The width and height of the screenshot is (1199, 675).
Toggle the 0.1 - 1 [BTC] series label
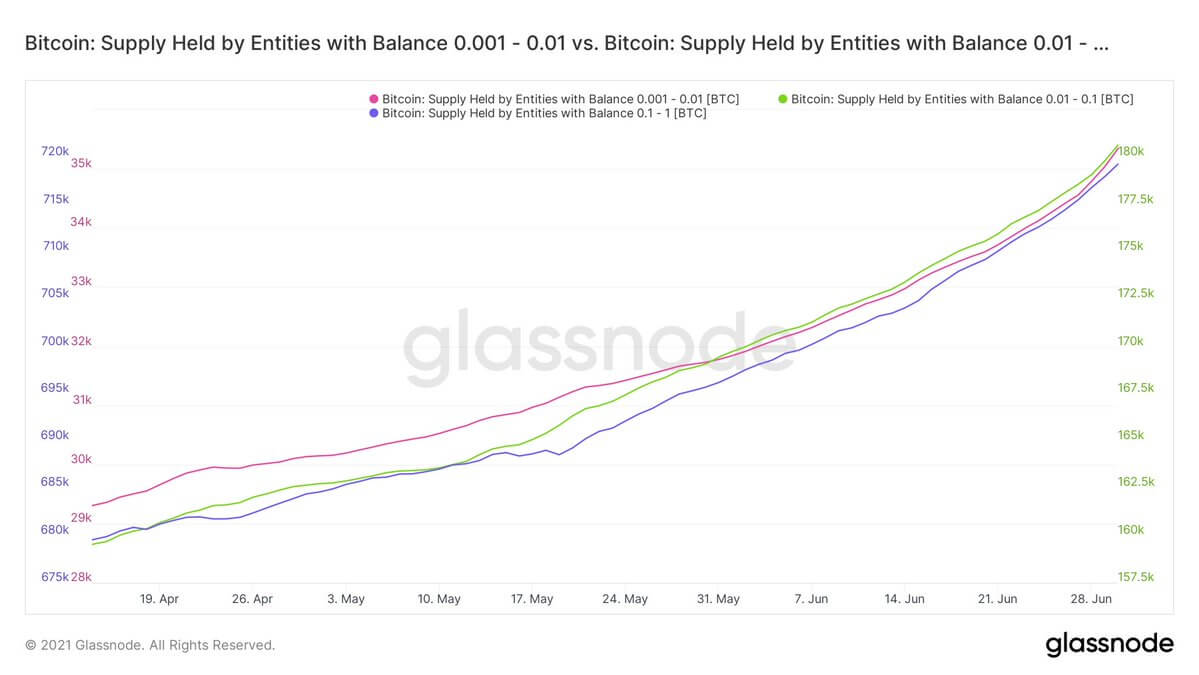[x=544, y=113]
